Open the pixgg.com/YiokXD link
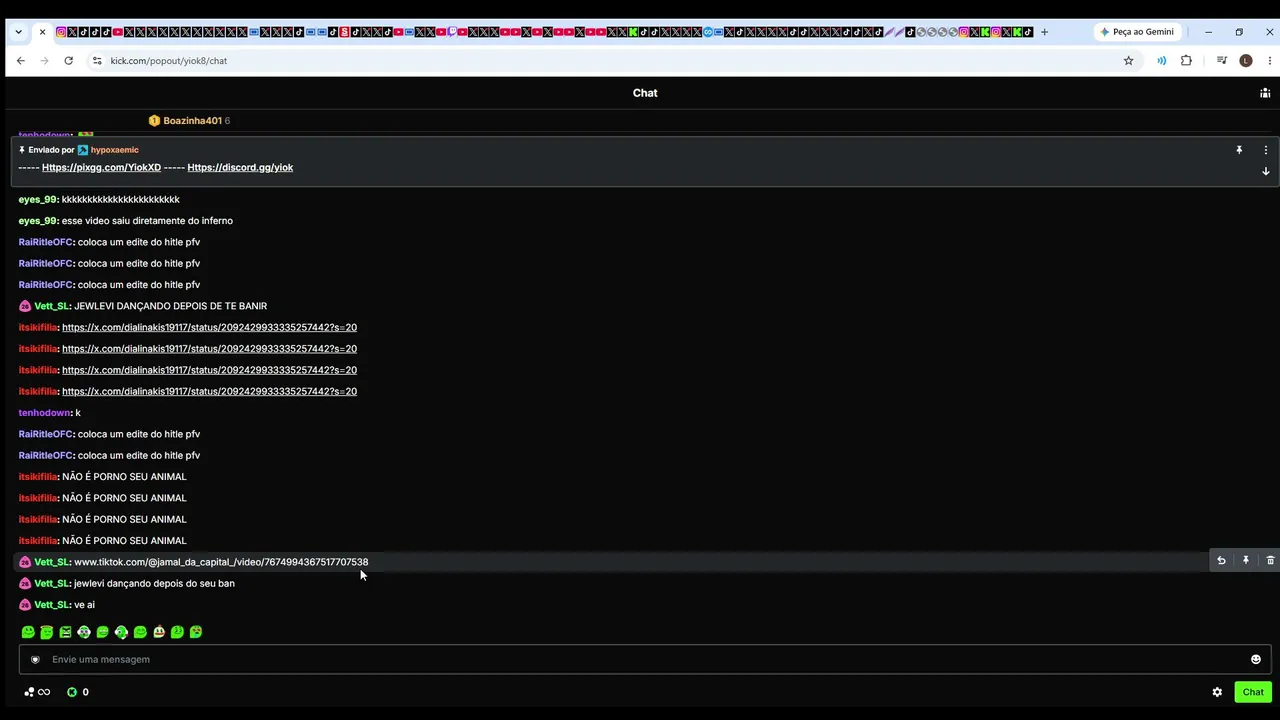 pyautogui.click(x=101, y=167)
